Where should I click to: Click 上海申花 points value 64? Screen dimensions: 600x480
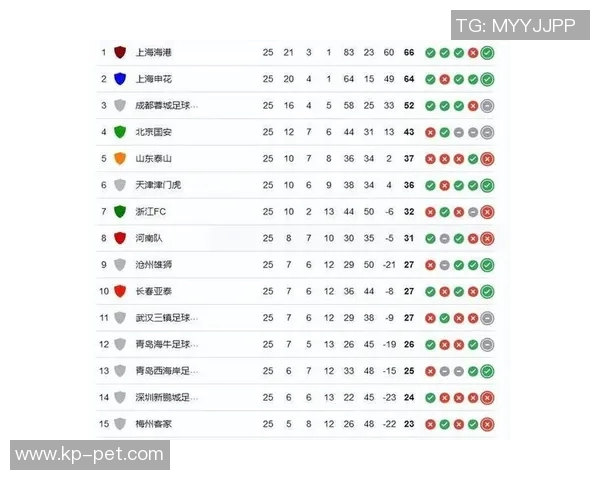(x=409, y=79)
